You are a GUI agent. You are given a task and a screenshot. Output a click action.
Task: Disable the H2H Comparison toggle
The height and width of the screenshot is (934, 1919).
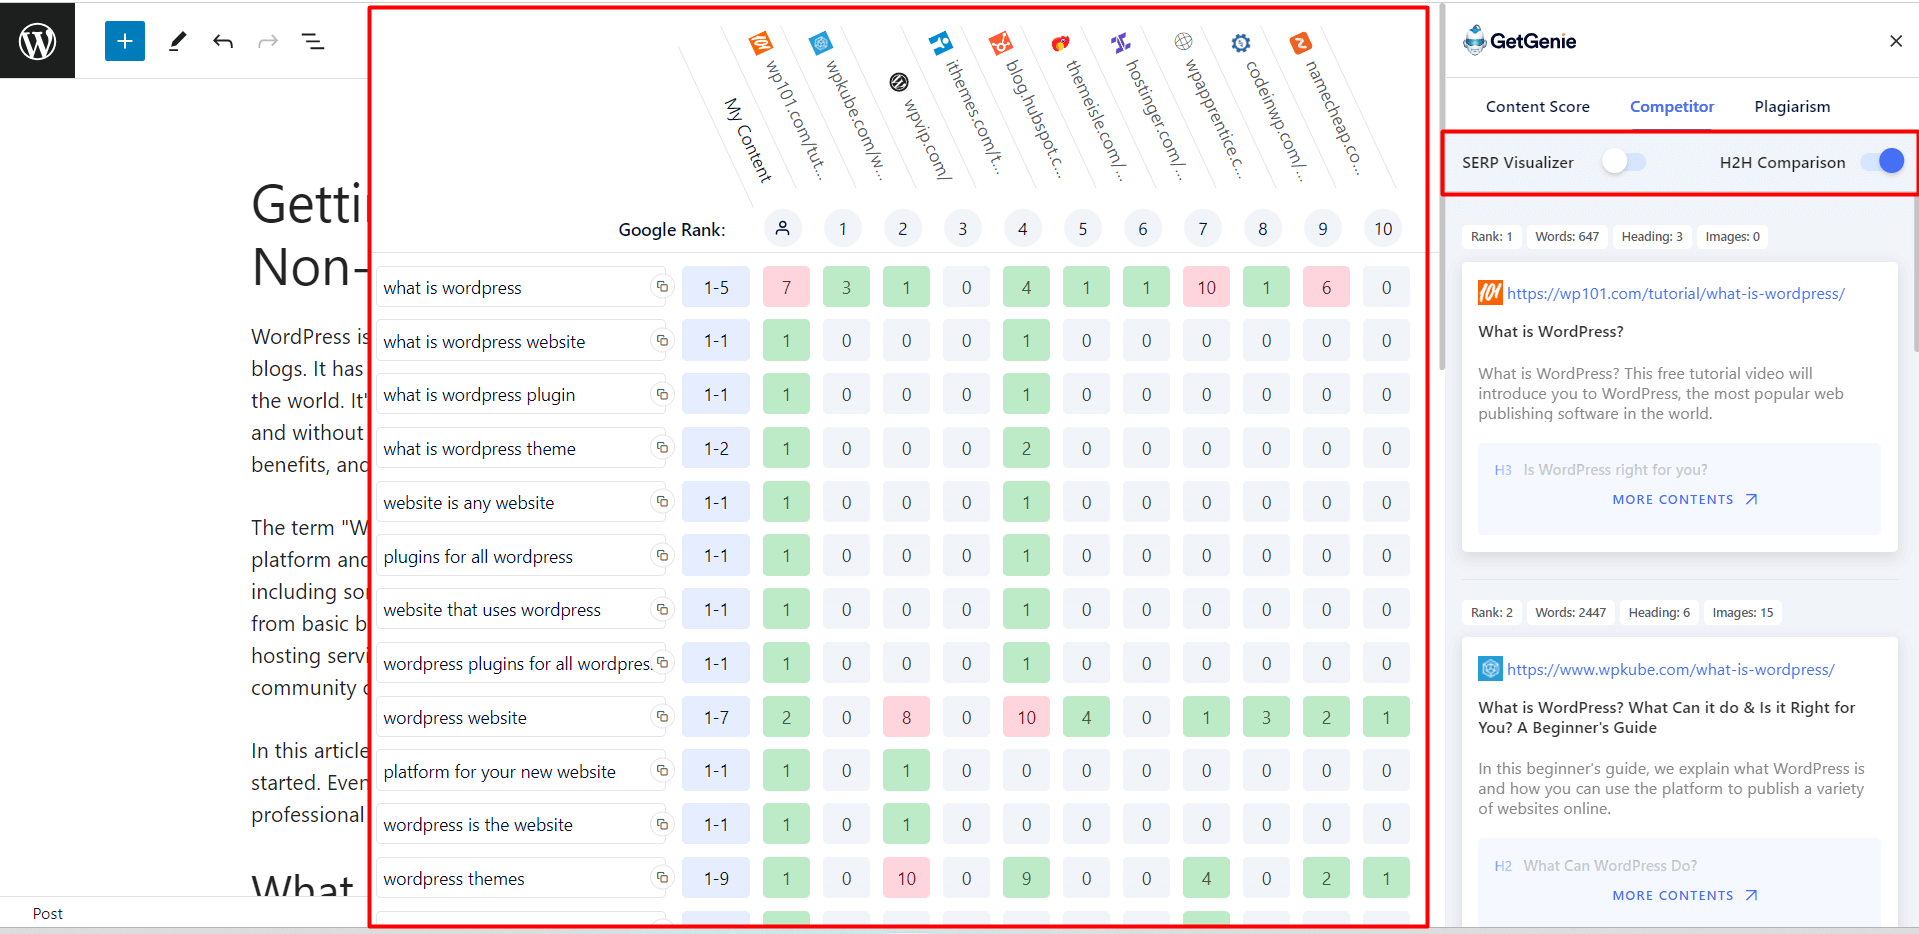point(1882,161)
